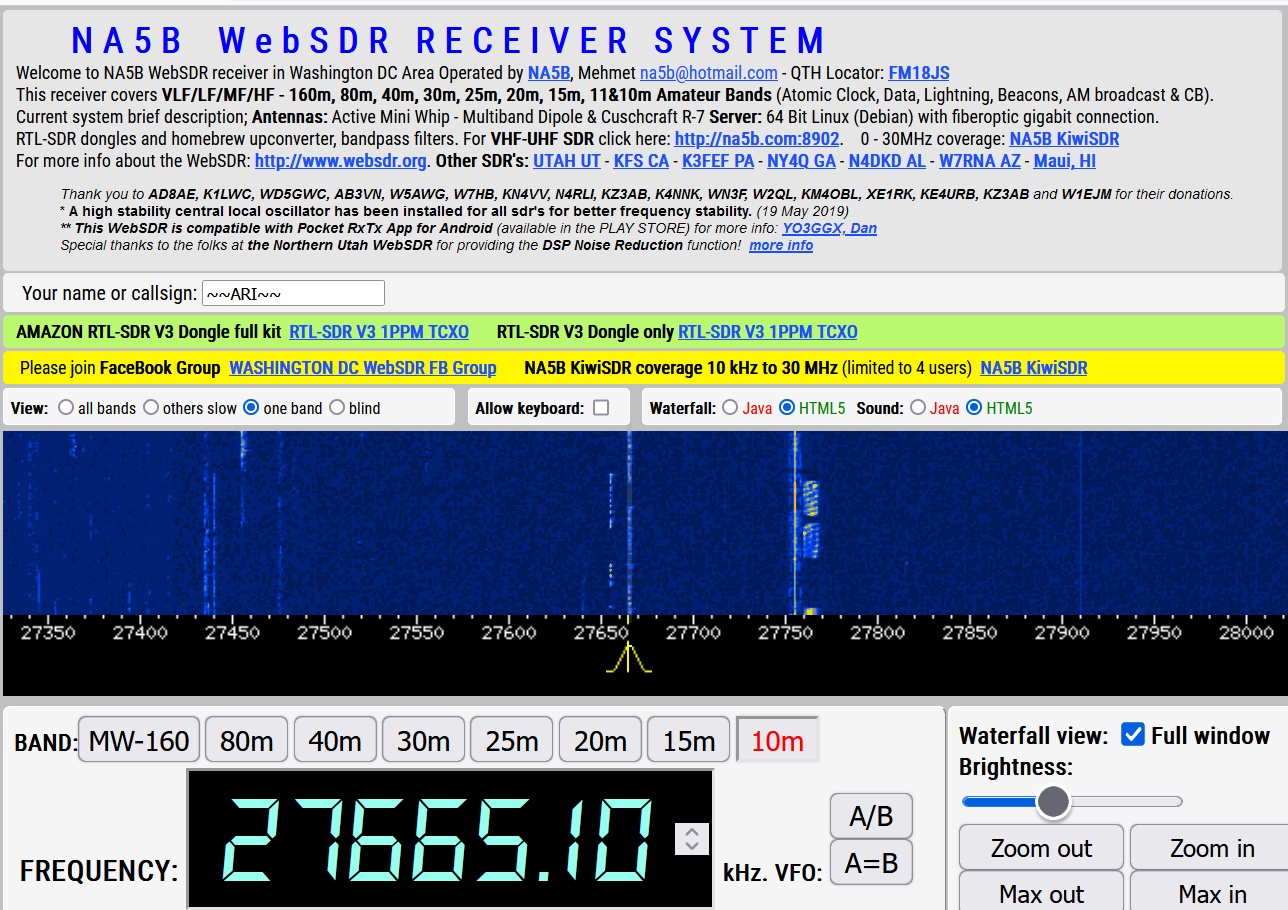Click the strong signal at 27750 in waterfall
This screenshot has width=1288, height=910.
click(795, 520)
